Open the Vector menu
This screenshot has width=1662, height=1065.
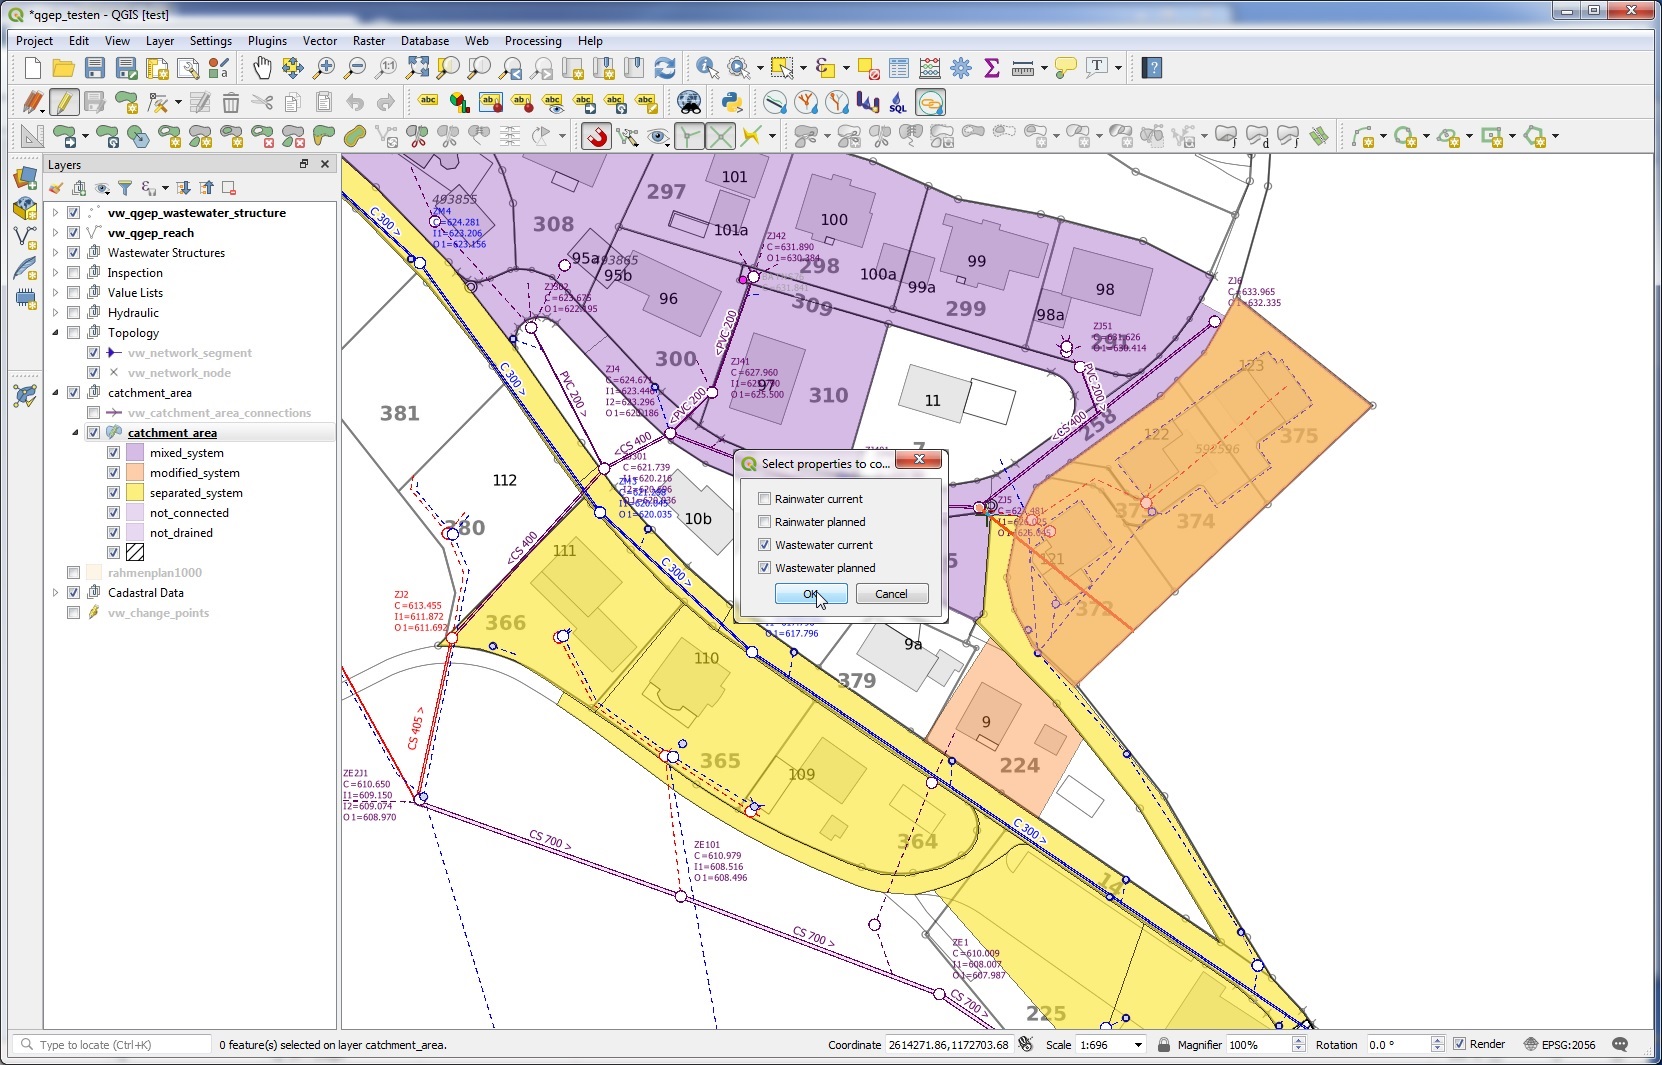[x=320, y=41]
